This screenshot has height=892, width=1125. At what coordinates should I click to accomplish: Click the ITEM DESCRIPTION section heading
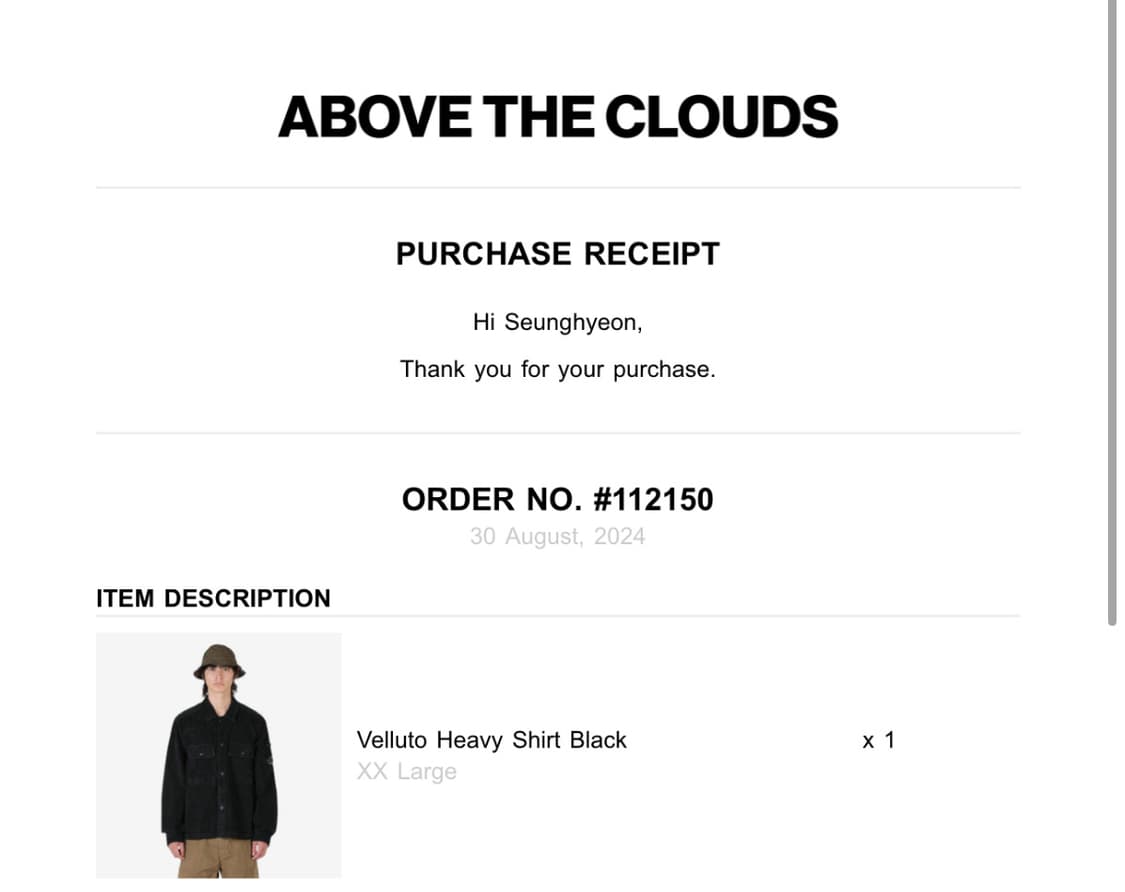(213, 598)
